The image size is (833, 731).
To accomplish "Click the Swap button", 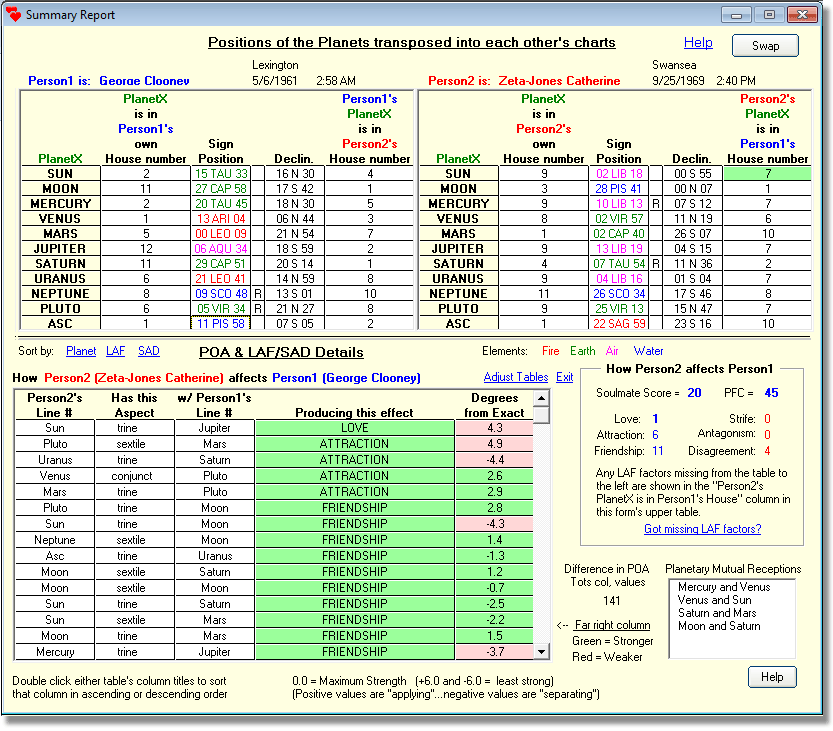I will [765, 46].
